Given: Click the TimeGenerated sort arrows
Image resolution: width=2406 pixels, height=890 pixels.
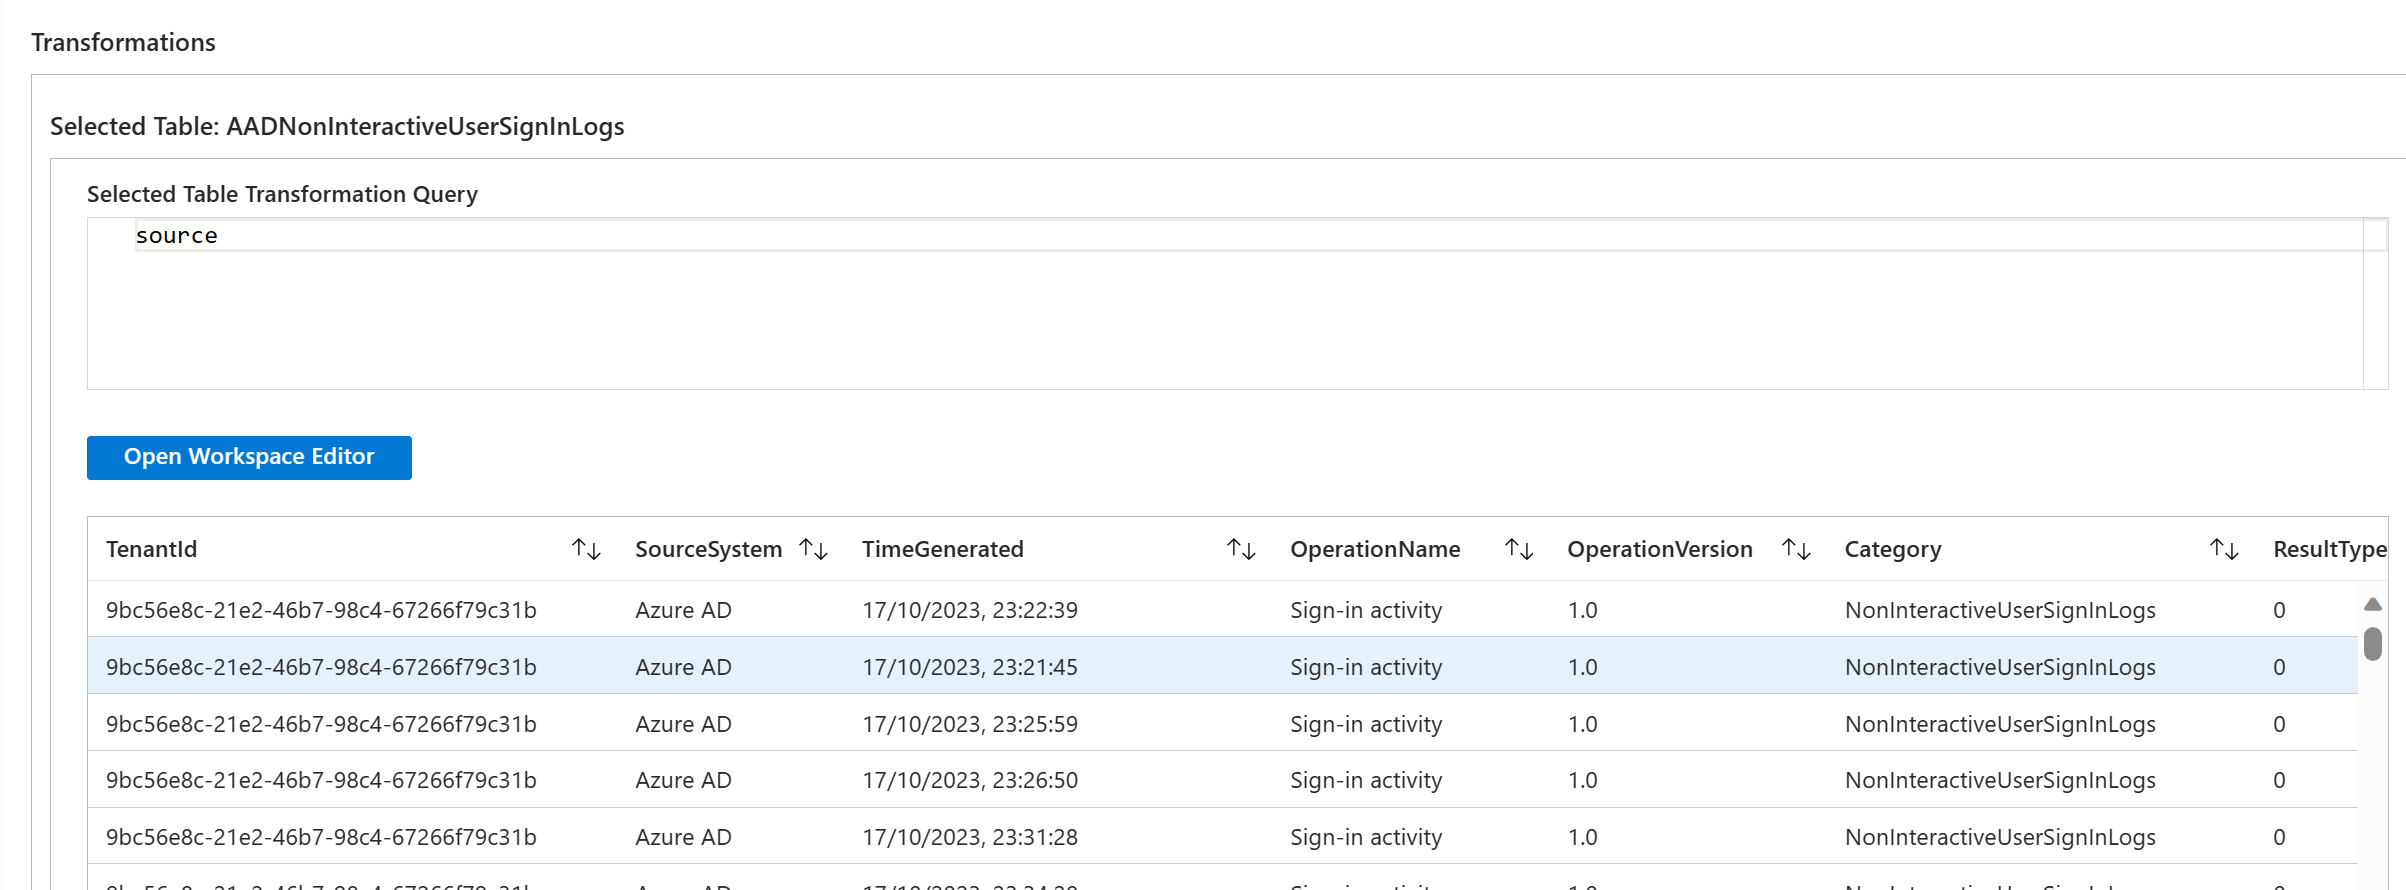Looking at the screenshot, I should point(1241,549).
